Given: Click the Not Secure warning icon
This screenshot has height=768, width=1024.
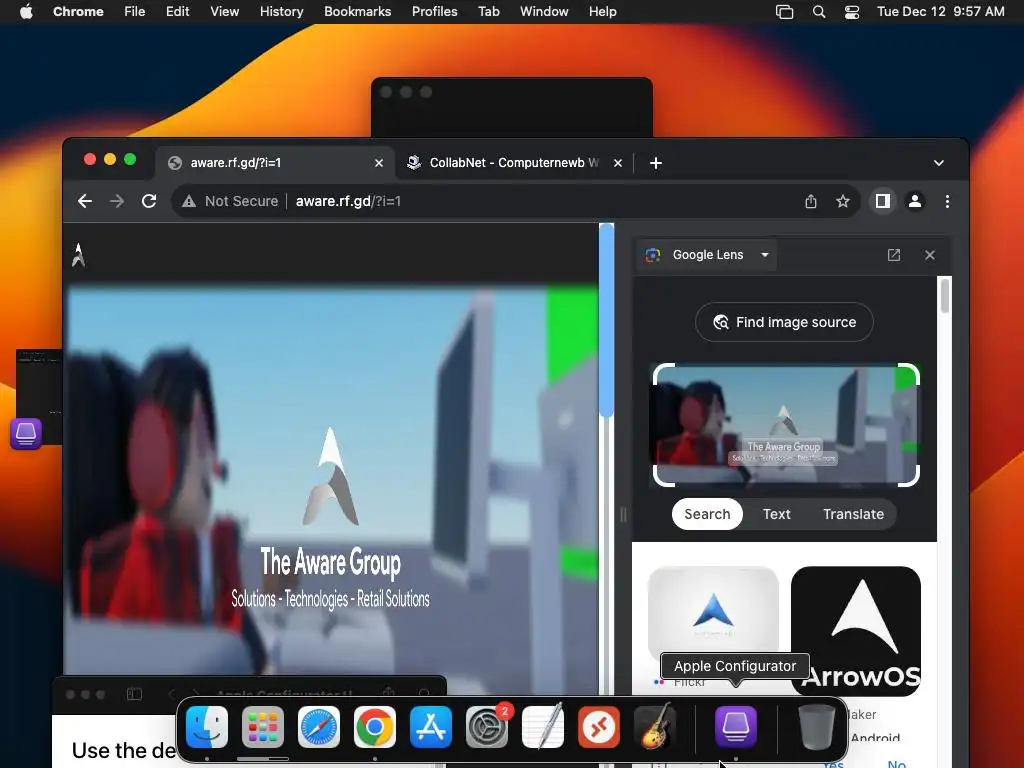Looking at the screenshot, I should (x=189, y=201).
